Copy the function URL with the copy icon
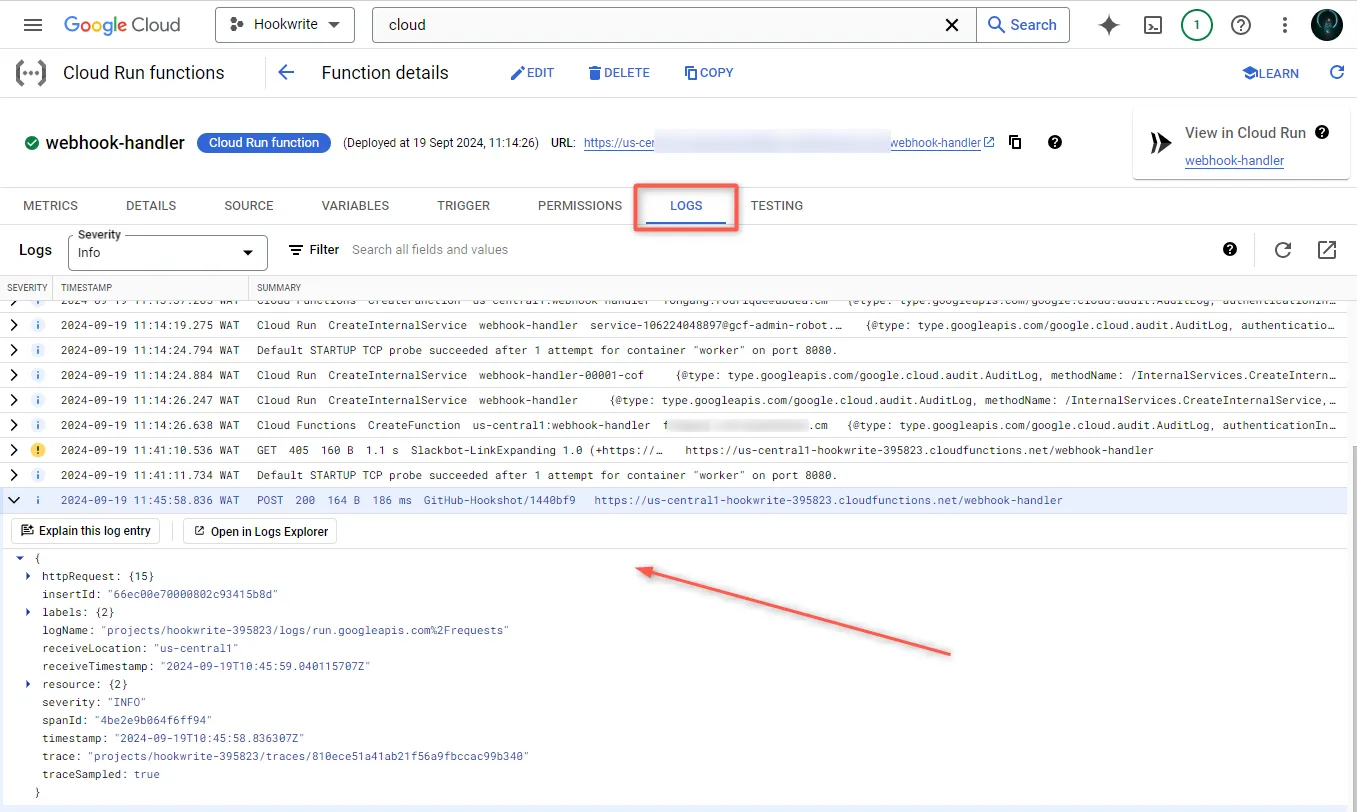The height and width of the screenshot is (812, 1357). click(1015, 142)
